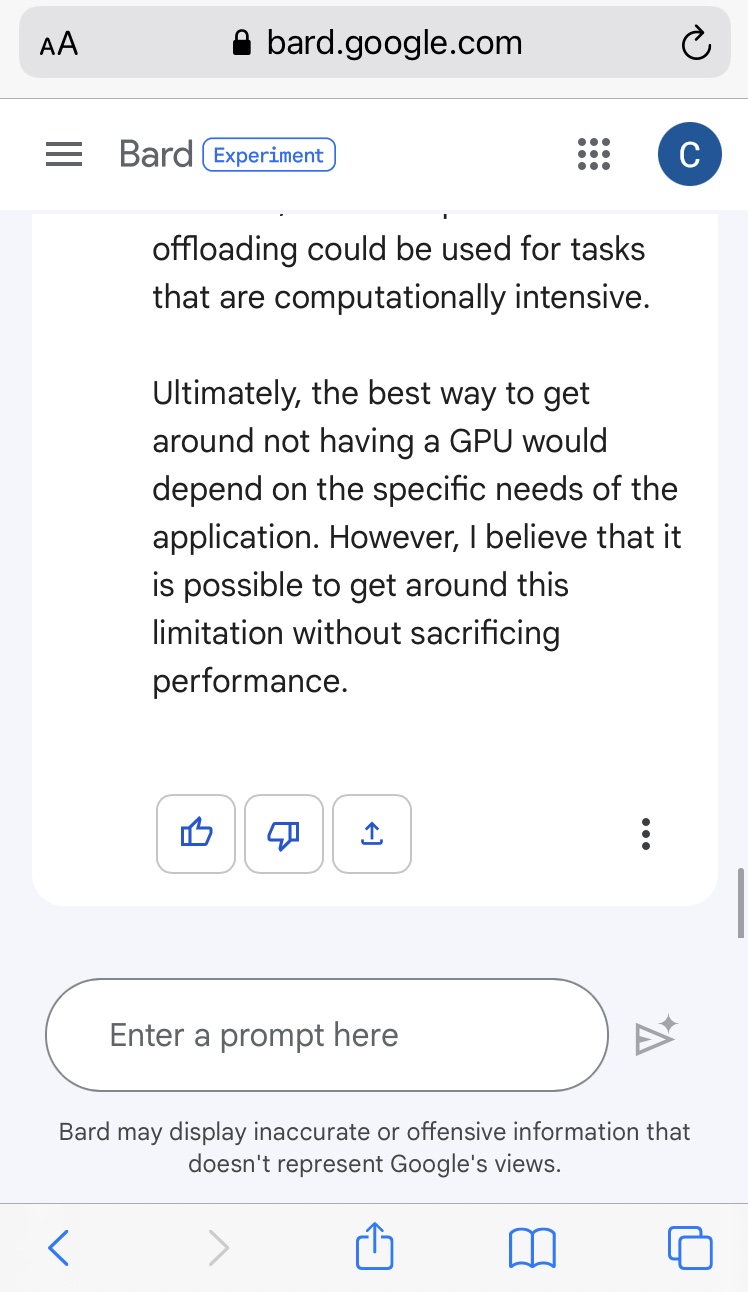Open the hamburger main menu
This screenshot has height=1292, width=748.
[64, 155]
